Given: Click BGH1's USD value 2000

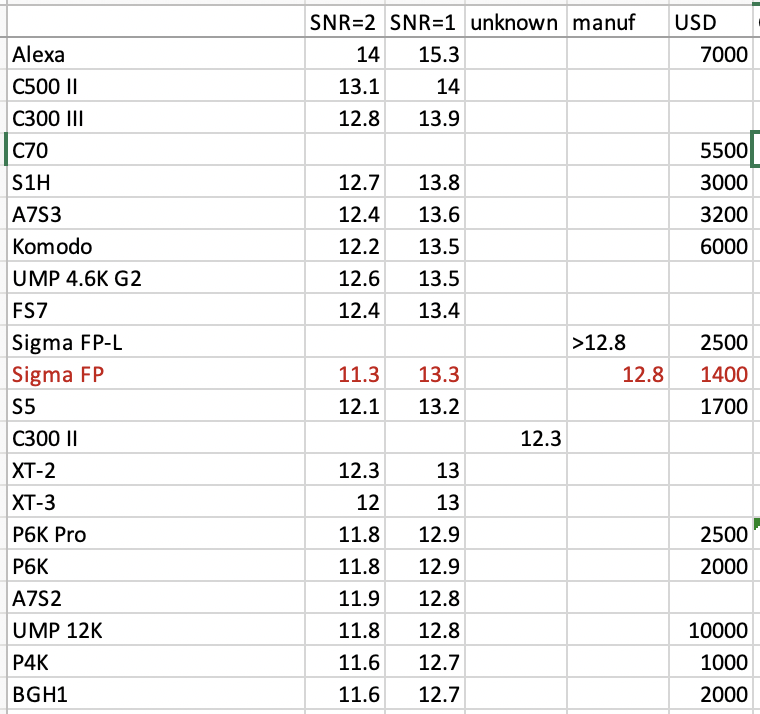Looking at the screenshot, I should click(710, 693).
